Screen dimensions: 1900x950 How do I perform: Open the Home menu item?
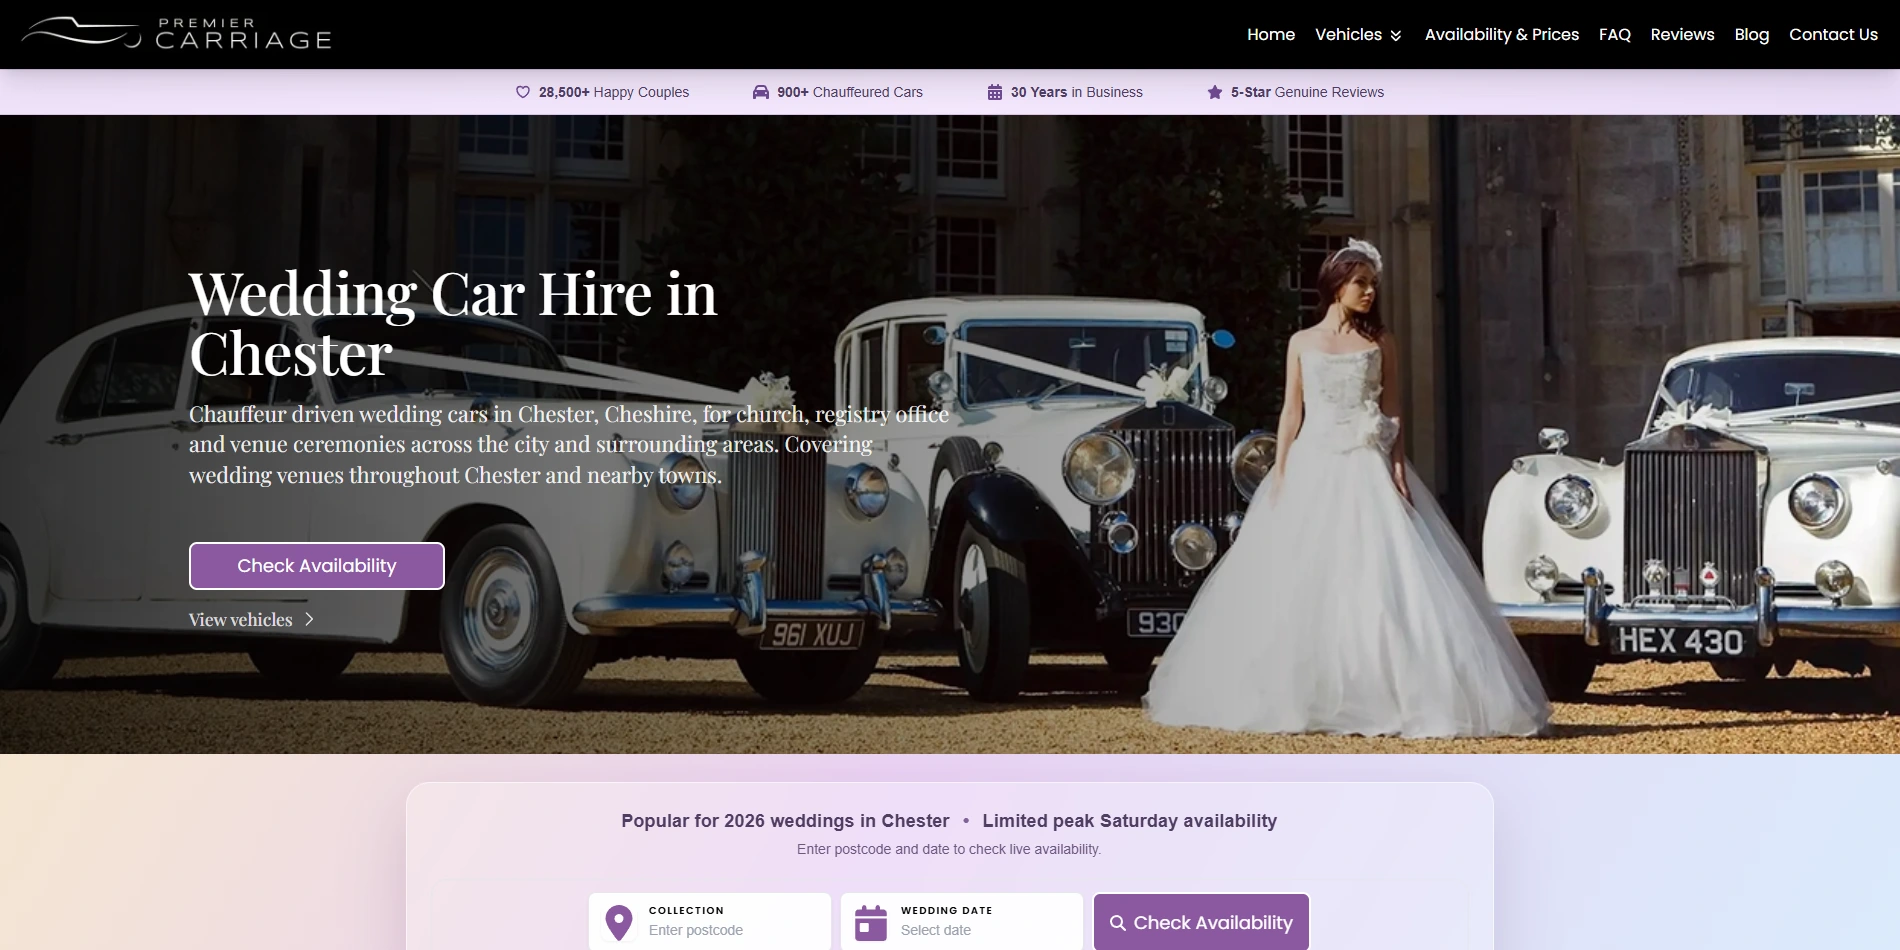click(1271, 34)
